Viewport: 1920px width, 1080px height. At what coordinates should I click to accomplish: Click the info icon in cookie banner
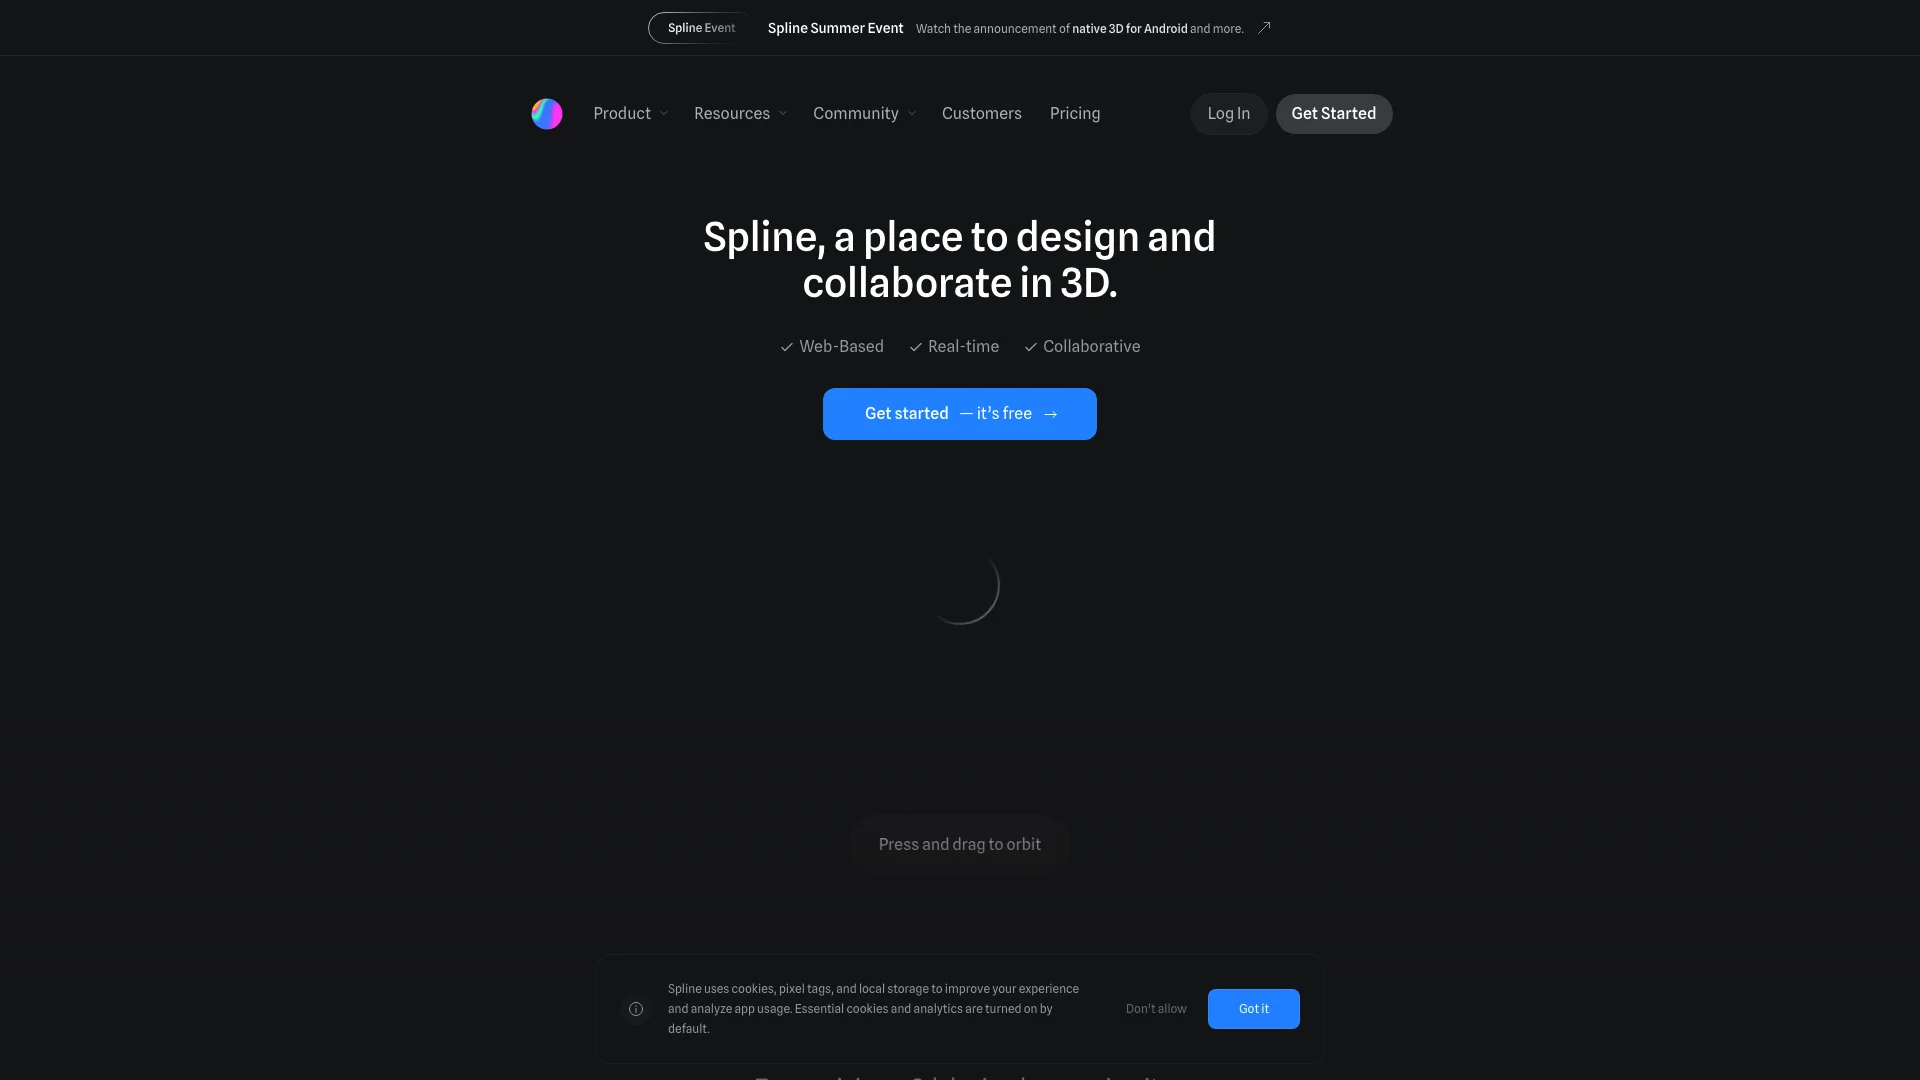pos(636,1009)
